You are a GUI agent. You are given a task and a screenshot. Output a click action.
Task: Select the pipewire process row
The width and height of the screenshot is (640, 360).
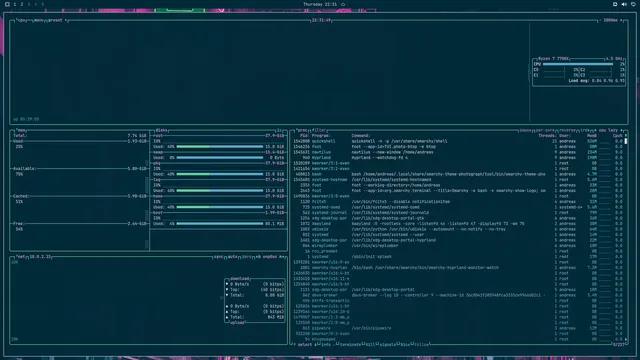point(458,328)
